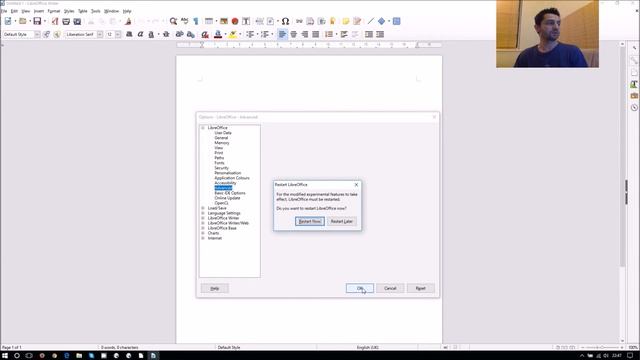640x360 pixels.
Task: Click the Export as PDF icon
Action: (55, 21)
